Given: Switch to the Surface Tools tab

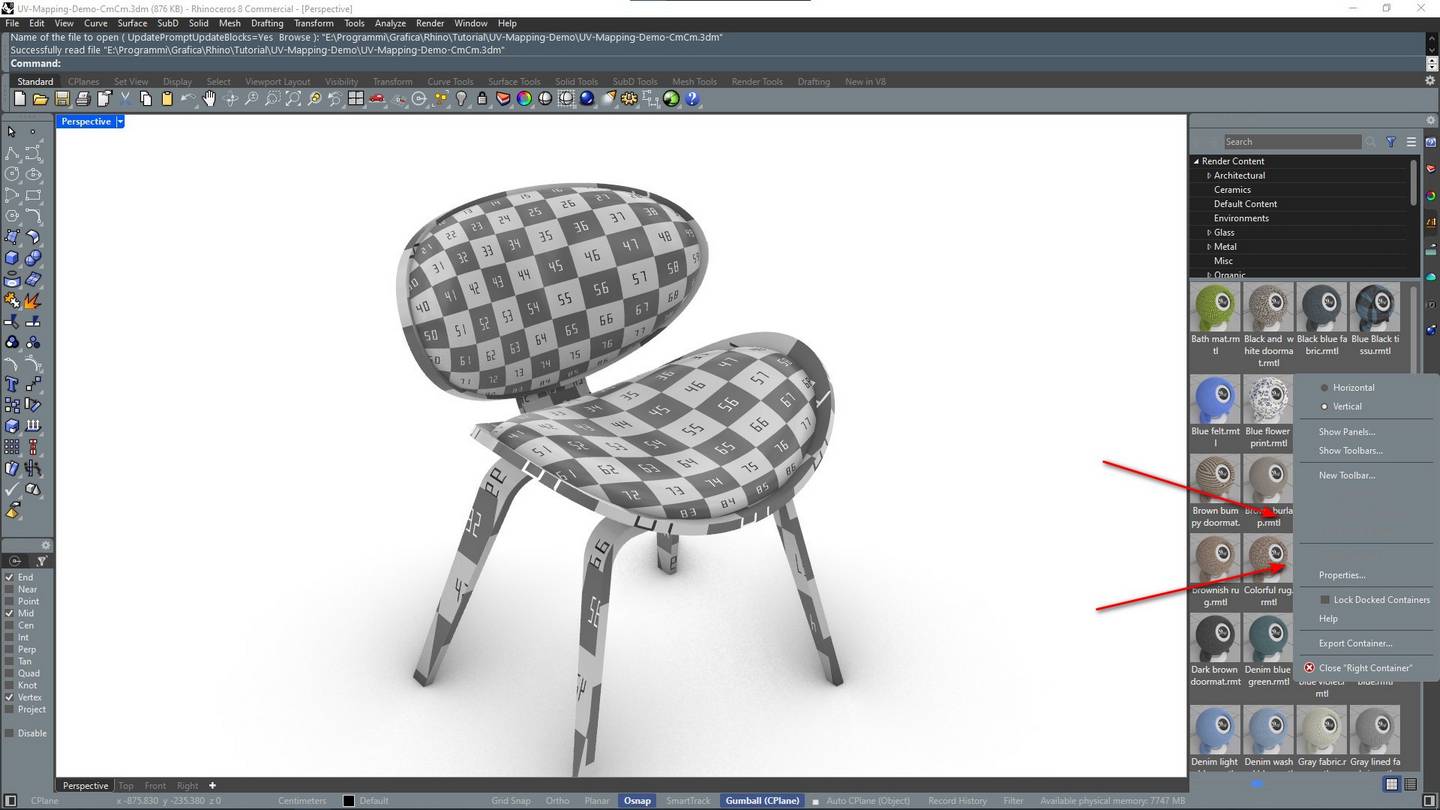Looking at the screenshot, I should click(514, 81).
